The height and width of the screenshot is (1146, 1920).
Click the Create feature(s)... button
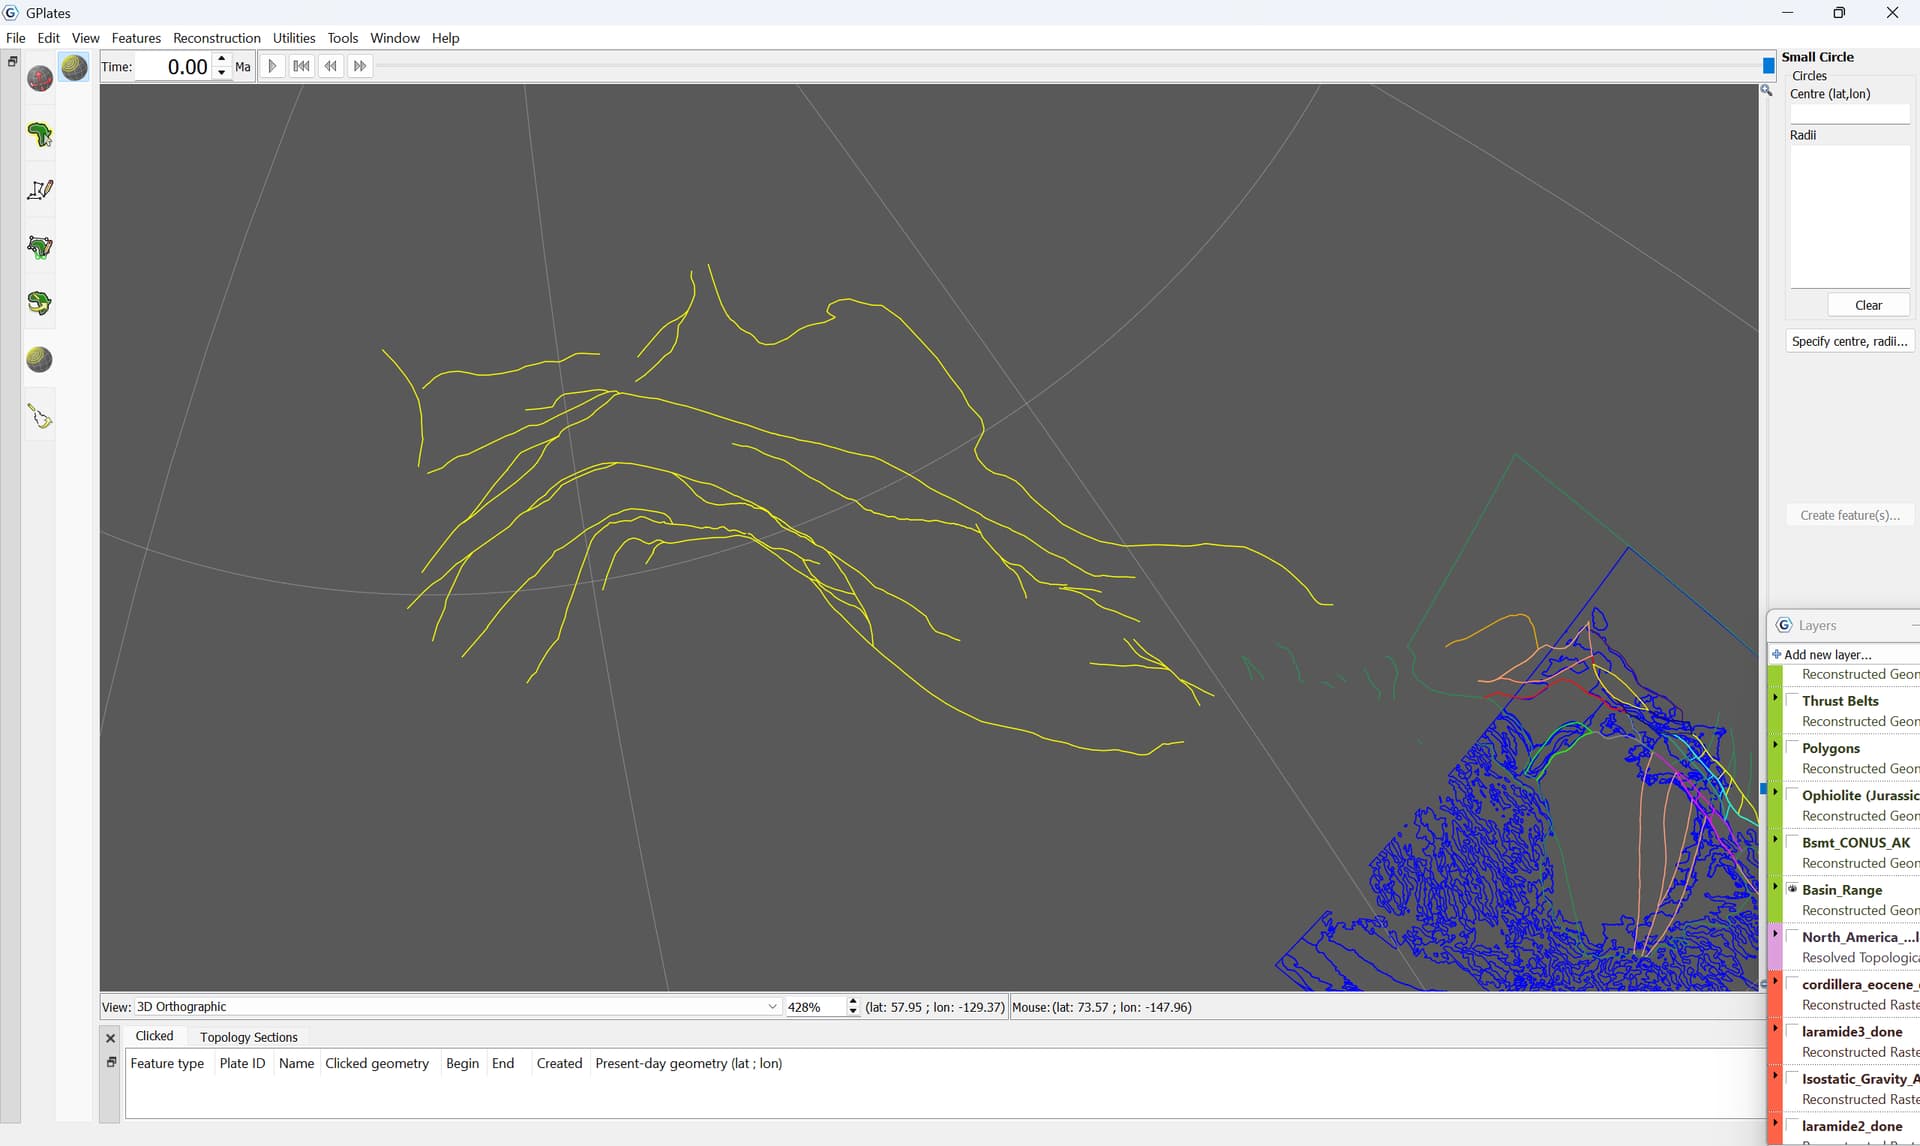point(1850,515)
